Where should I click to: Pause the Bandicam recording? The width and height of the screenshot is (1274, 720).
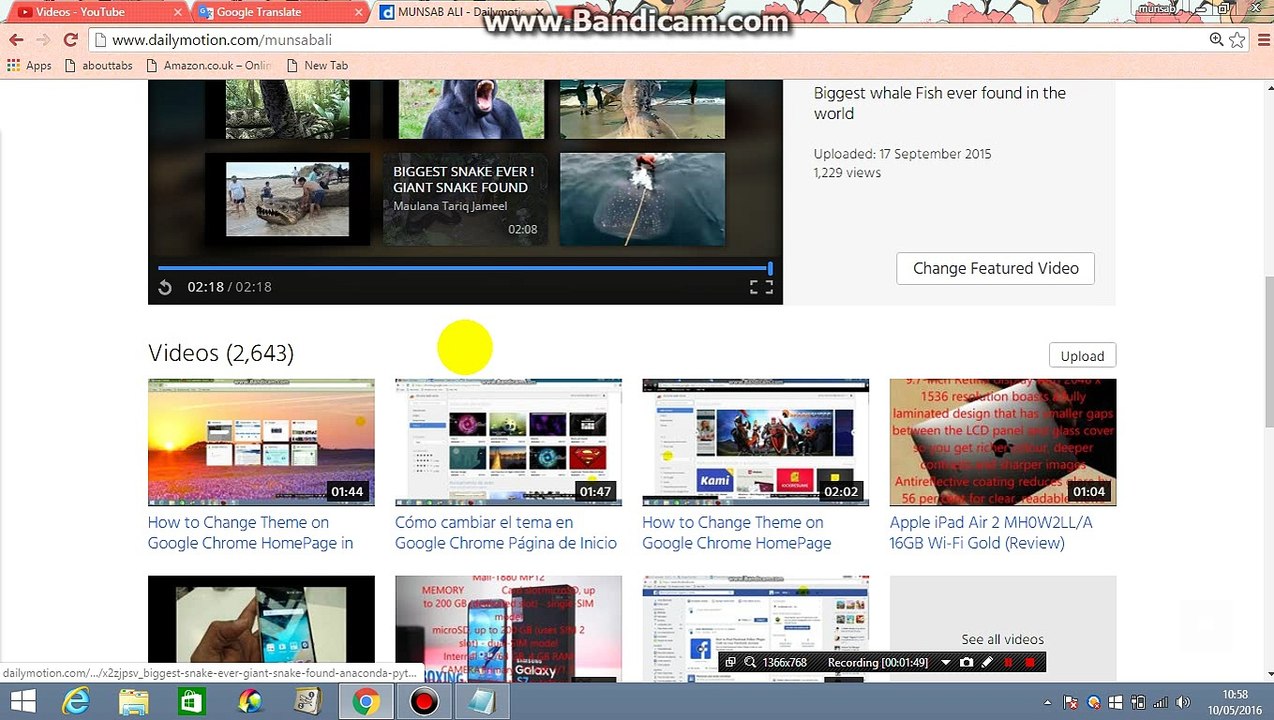1008,662
